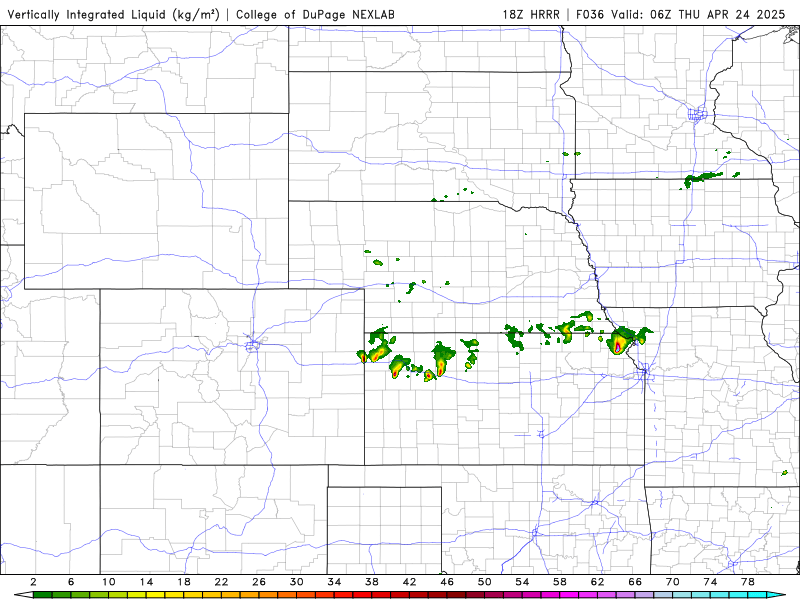Click the '70' value on the color scale
The width and height of the screenshot is (800, 600).
click(672, 582)
